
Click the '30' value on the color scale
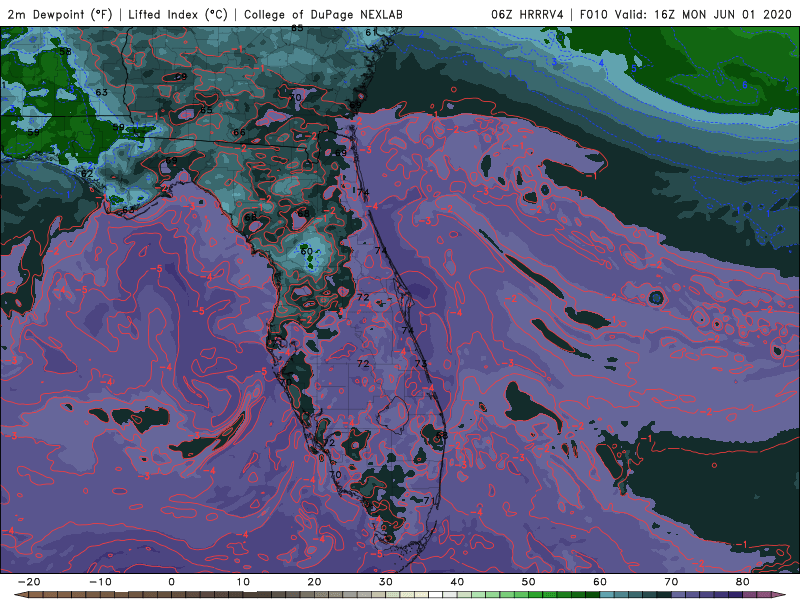[386, 582]
